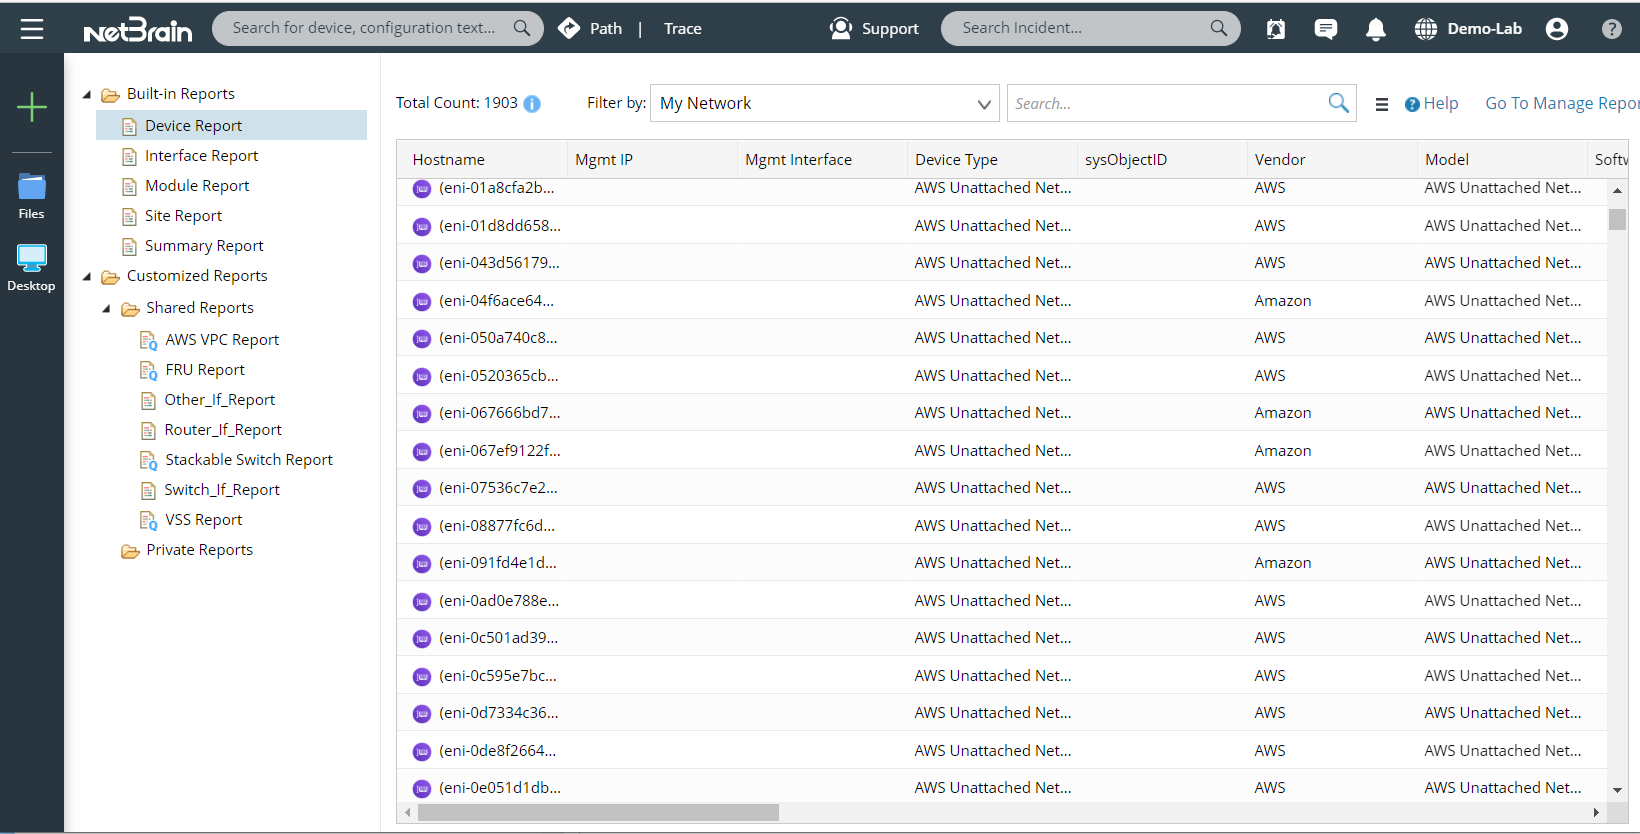Click the device icon for eni-04f6ace64 row
The width and height of the screenshot is (1640, 834).
coord(422,301)
